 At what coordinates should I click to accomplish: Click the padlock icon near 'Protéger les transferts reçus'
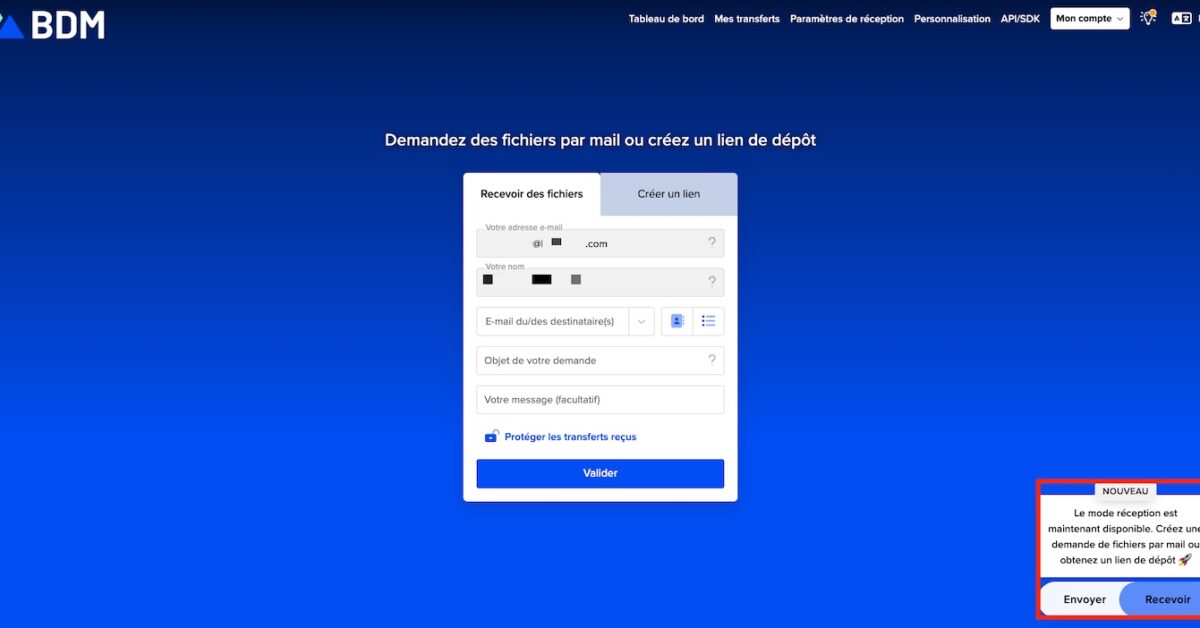coord(491,436)
